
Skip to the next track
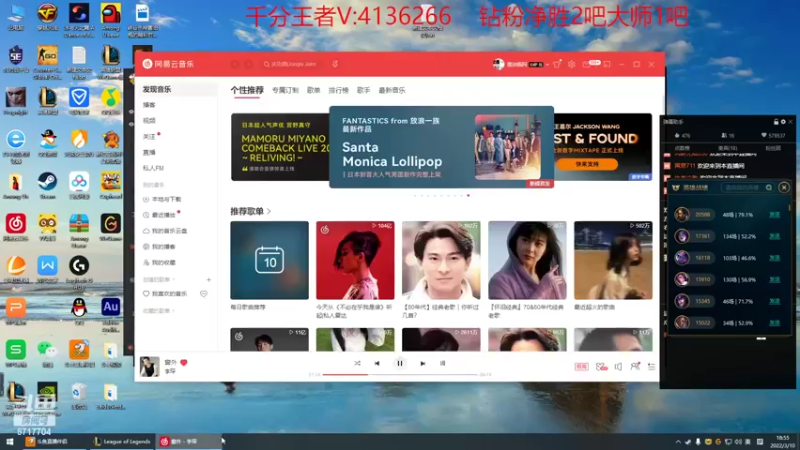(x=422, y=363)
